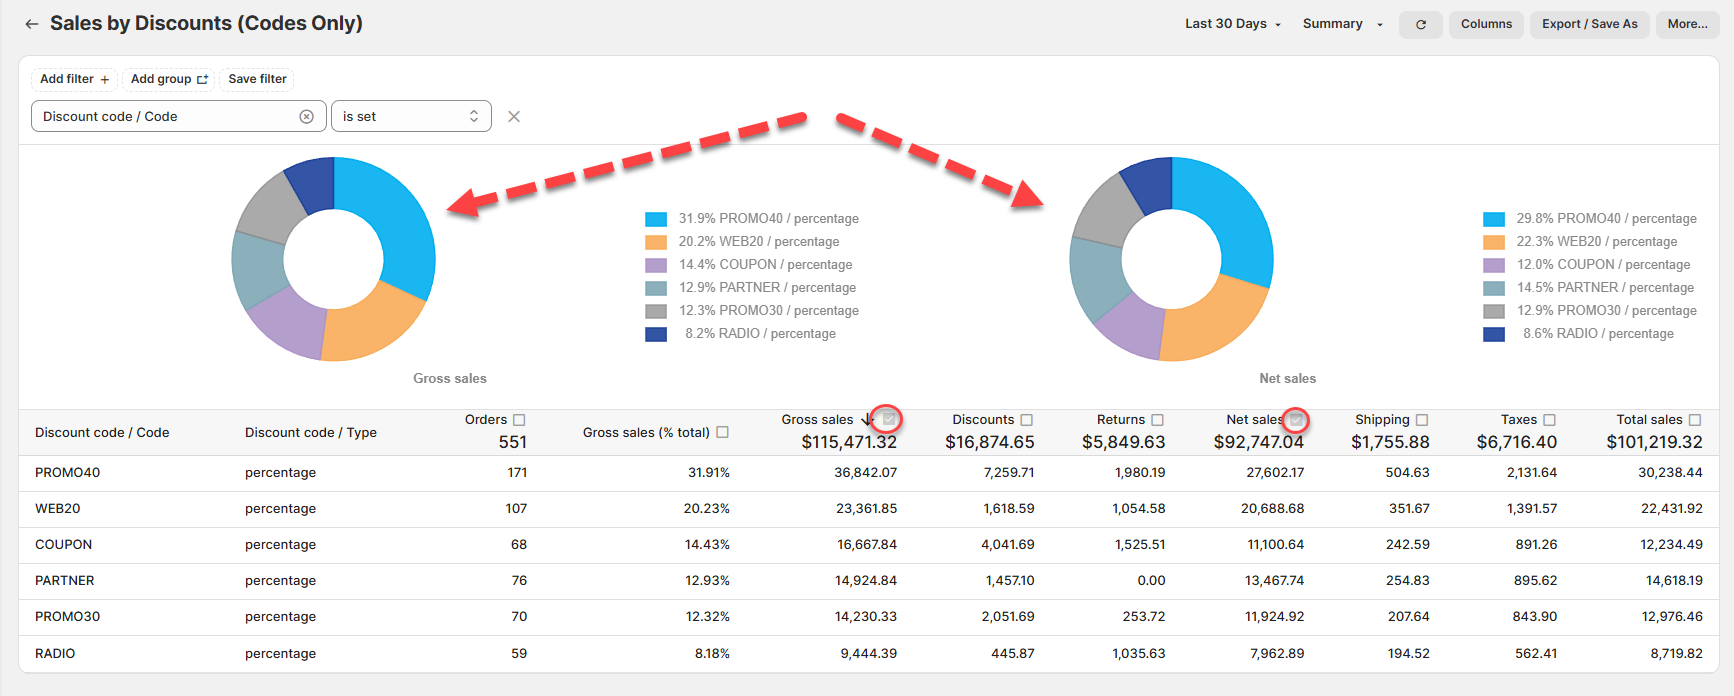Click the dark blue RADIO Net sales legend swatch
Image resolution: width=1734 pixels, height=696 pixels.
coord(1494,334)
